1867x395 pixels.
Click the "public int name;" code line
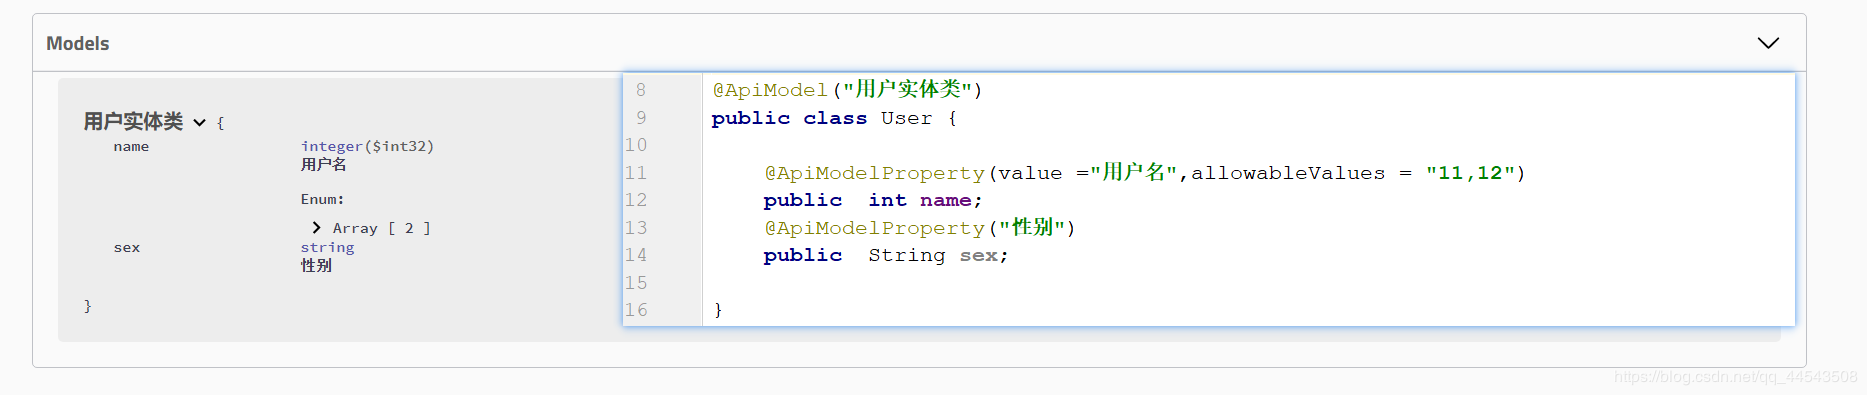(873, 200)
